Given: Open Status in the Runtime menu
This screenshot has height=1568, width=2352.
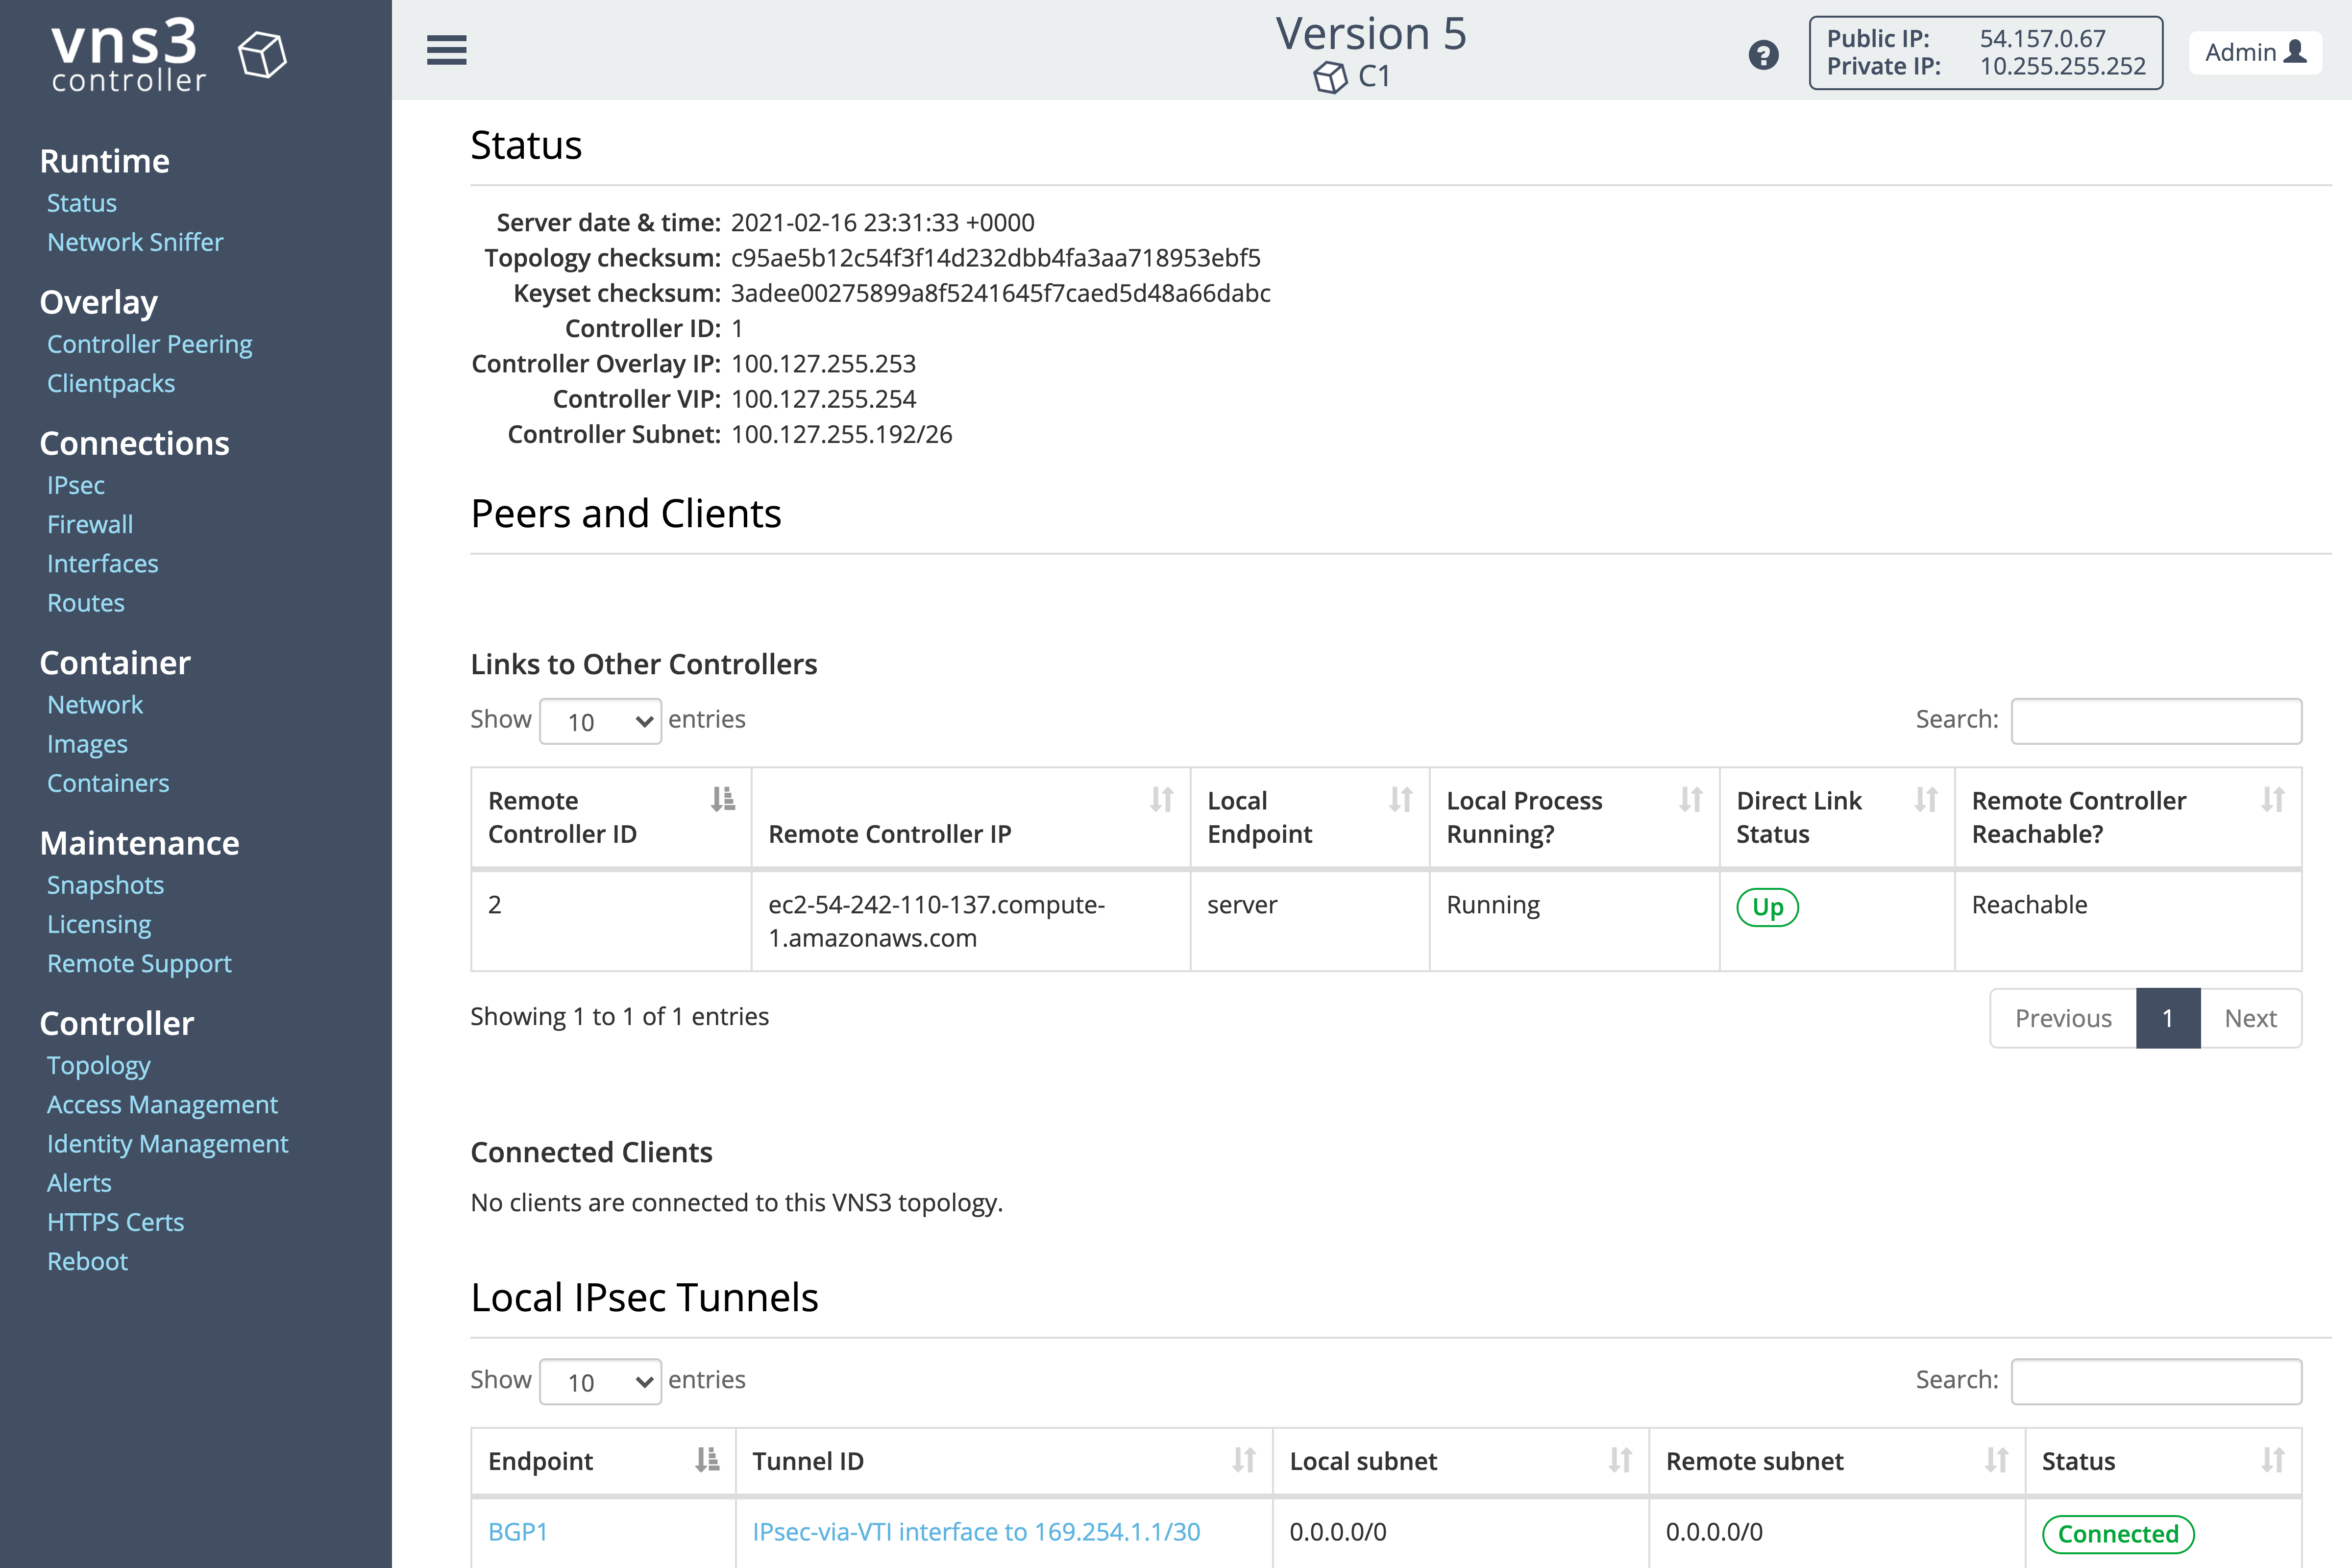Looking at the screenshot, I should point(82,203).
